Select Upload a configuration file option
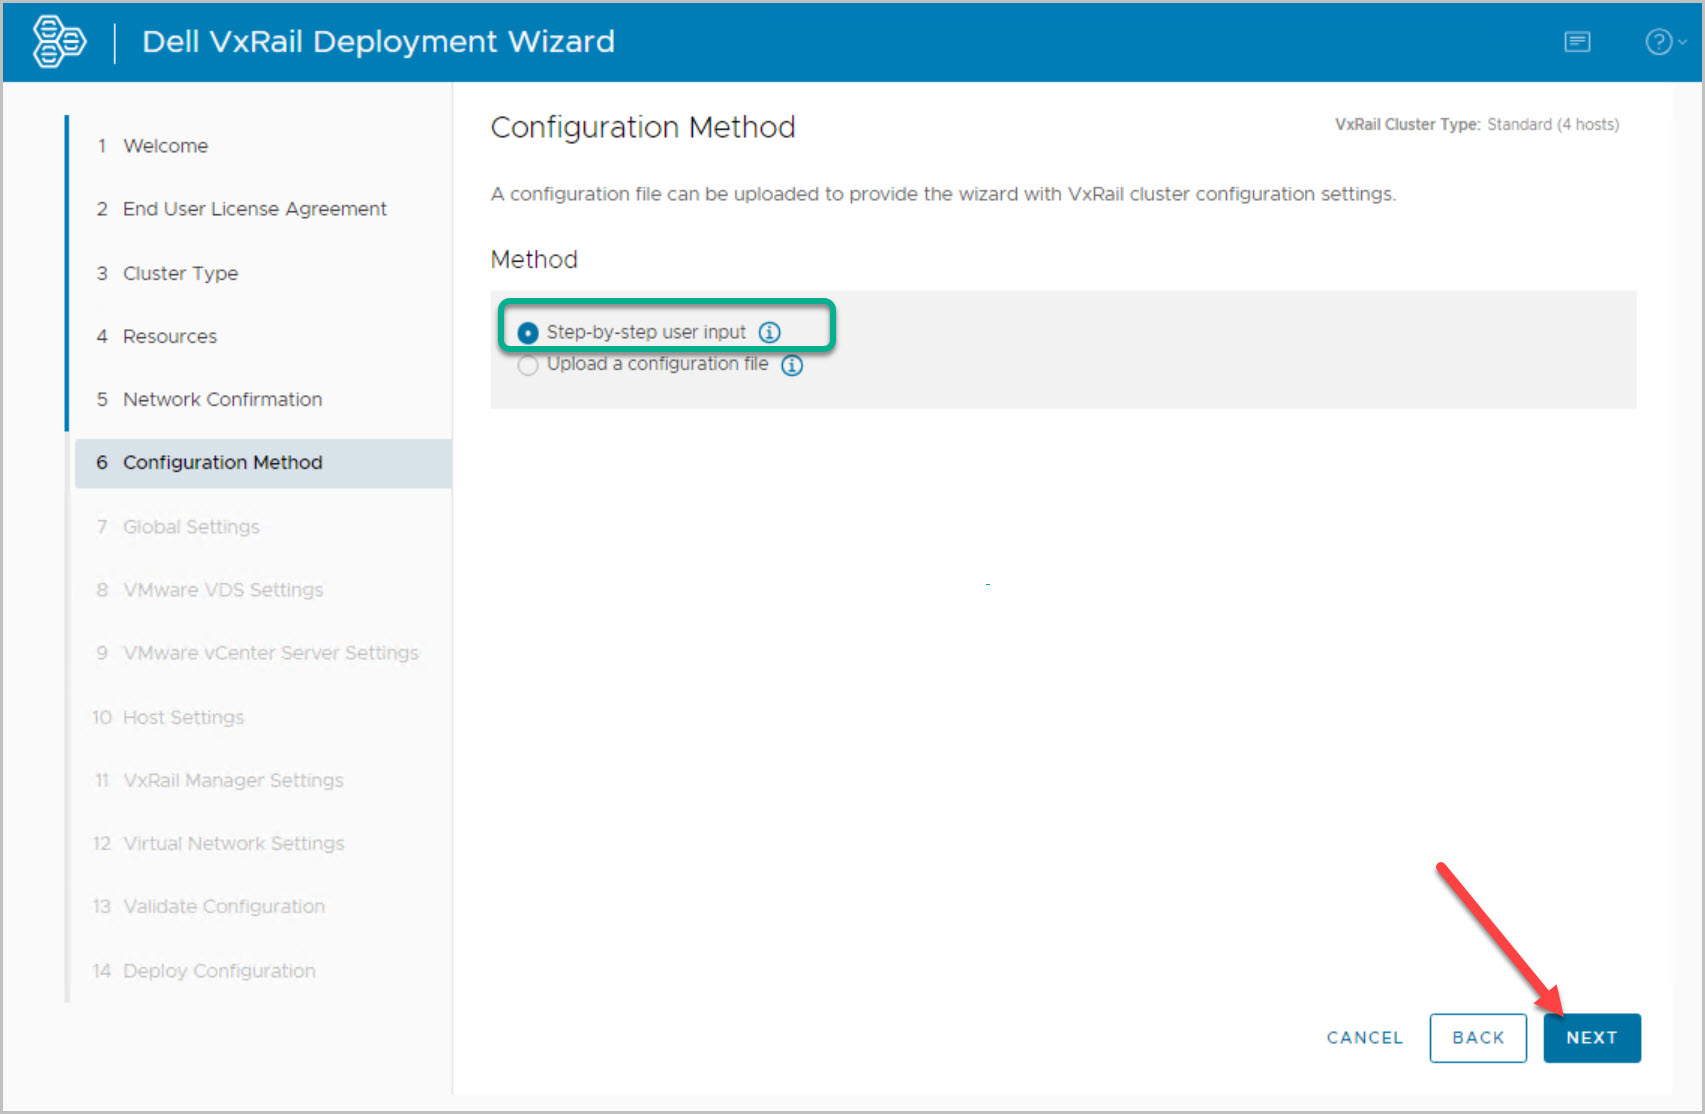Screen dimensions: 1705x1114 point(528,365)
